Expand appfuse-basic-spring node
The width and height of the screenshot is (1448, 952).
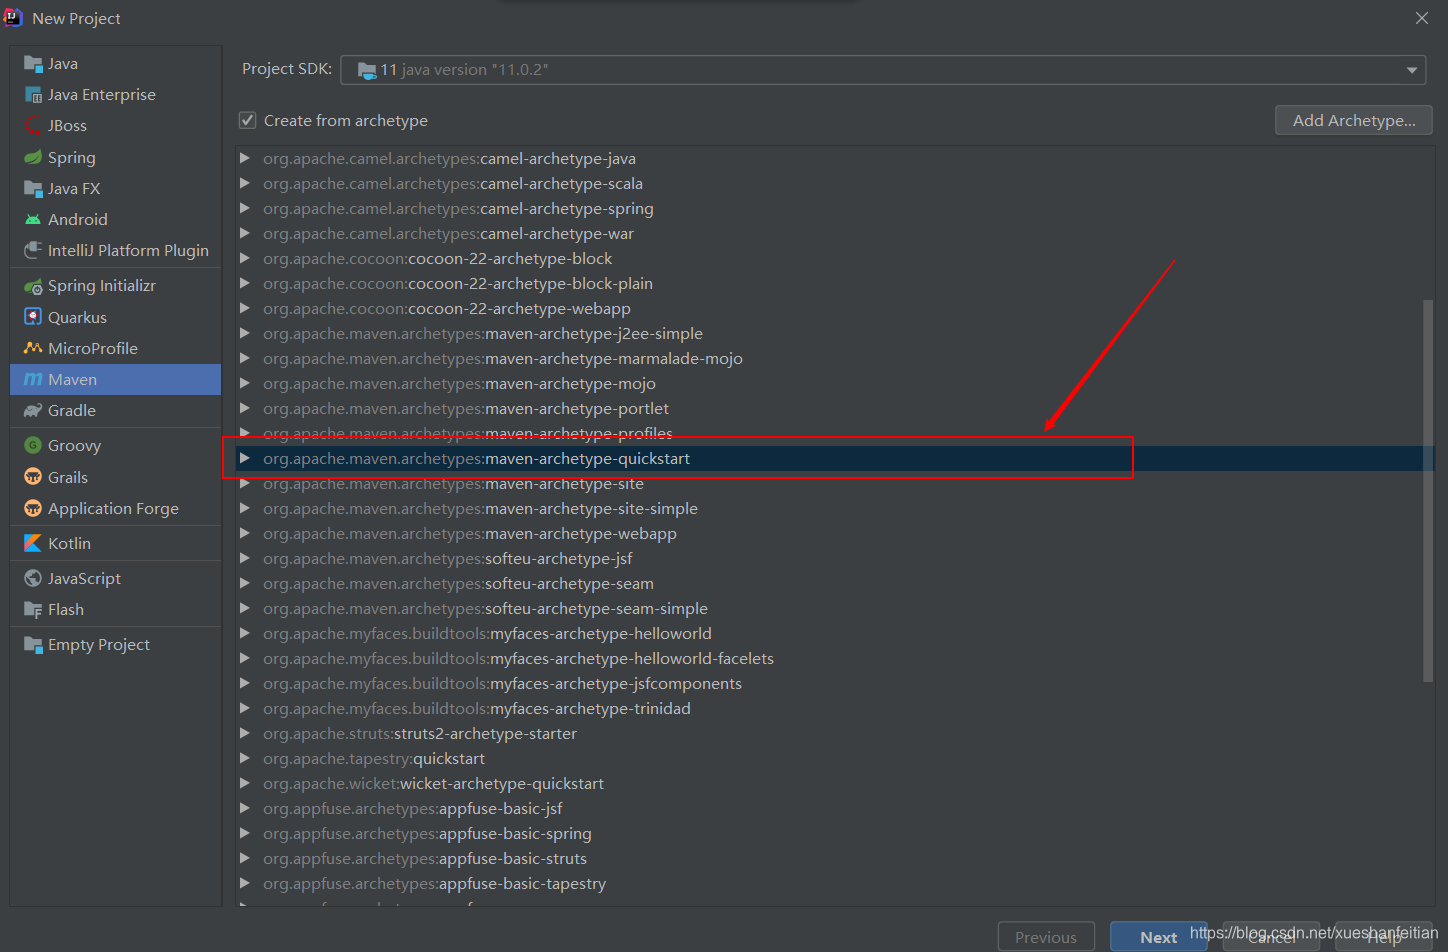click(x=245, y=833)
